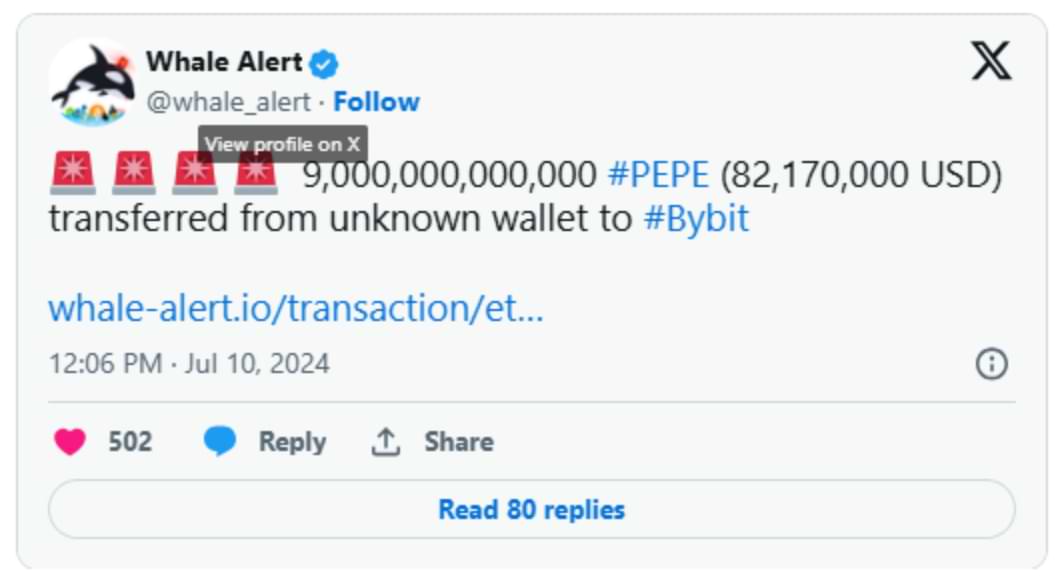Click the Whale Alert display name

click(224, 62)
